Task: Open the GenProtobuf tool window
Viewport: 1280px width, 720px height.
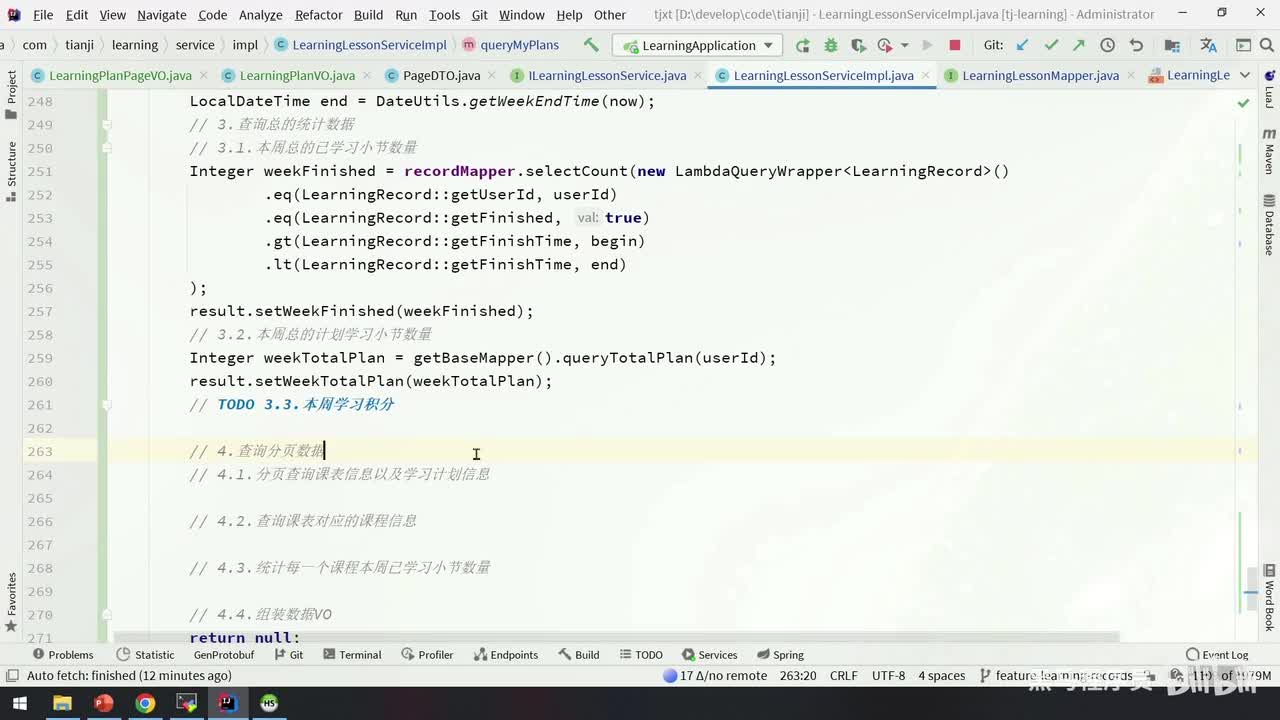Action: pos(224,655)
